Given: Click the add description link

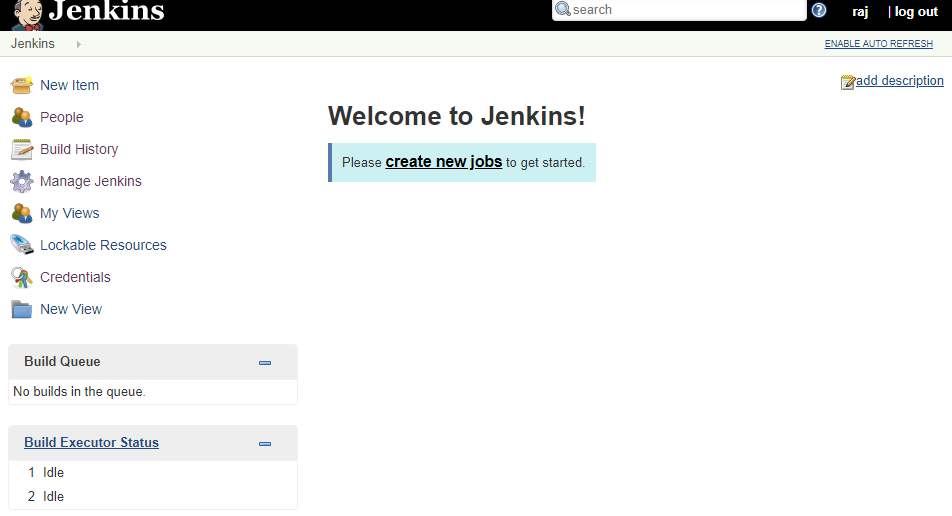Looking at the screenshot, I should point(900,81).
